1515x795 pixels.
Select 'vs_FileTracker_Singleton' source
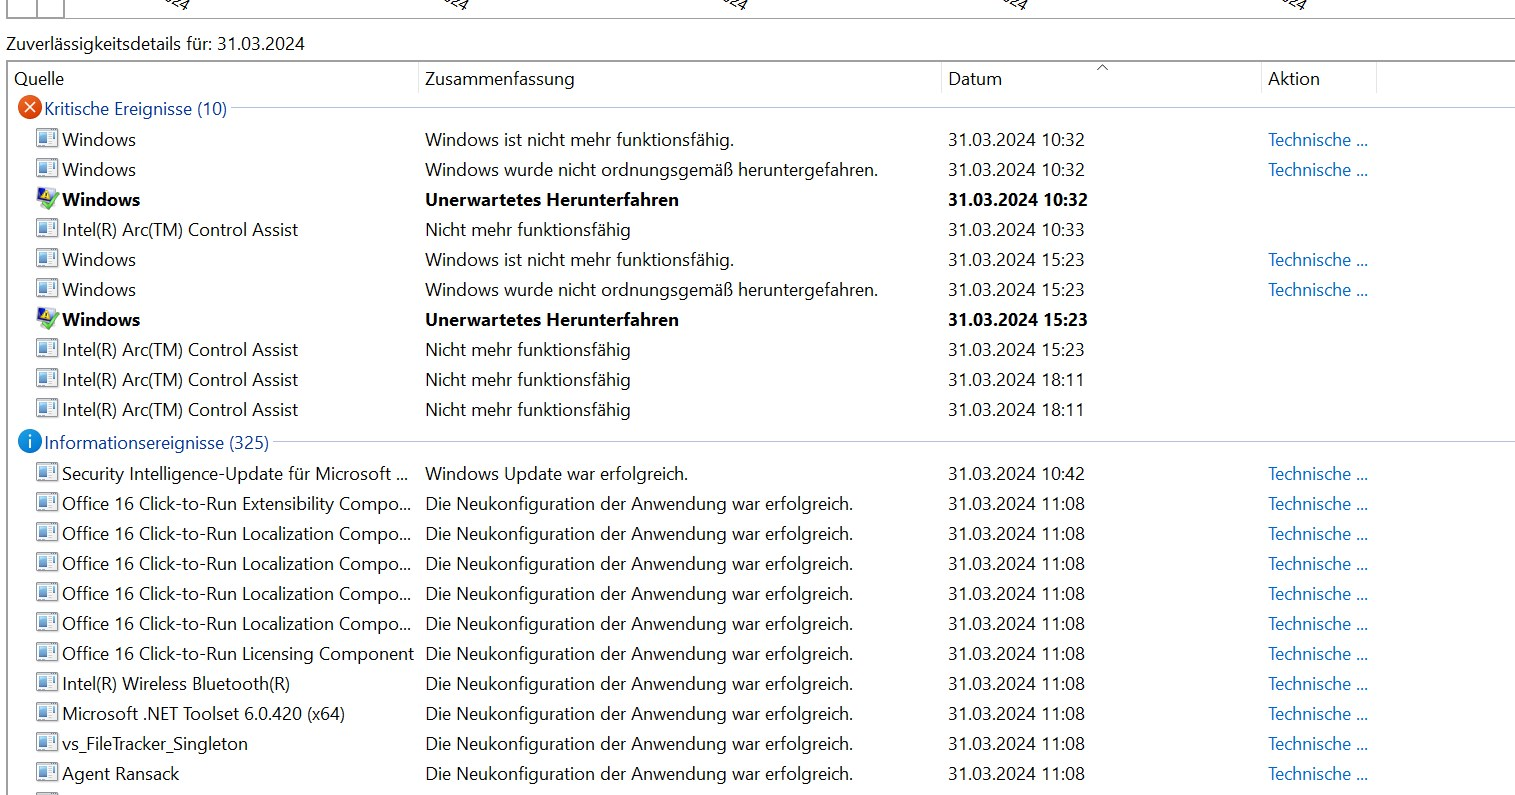155,744
